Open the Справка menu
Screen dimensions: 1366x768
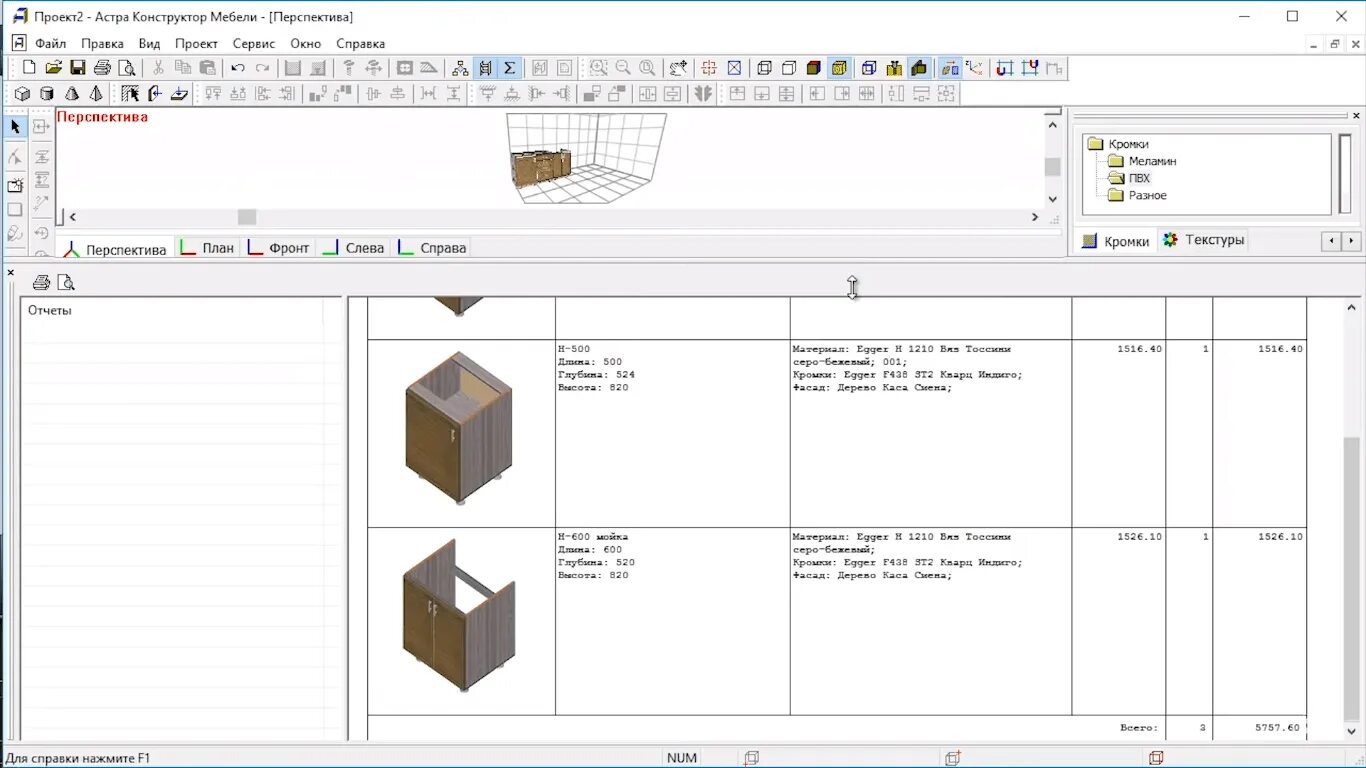[x=360, y=44]
